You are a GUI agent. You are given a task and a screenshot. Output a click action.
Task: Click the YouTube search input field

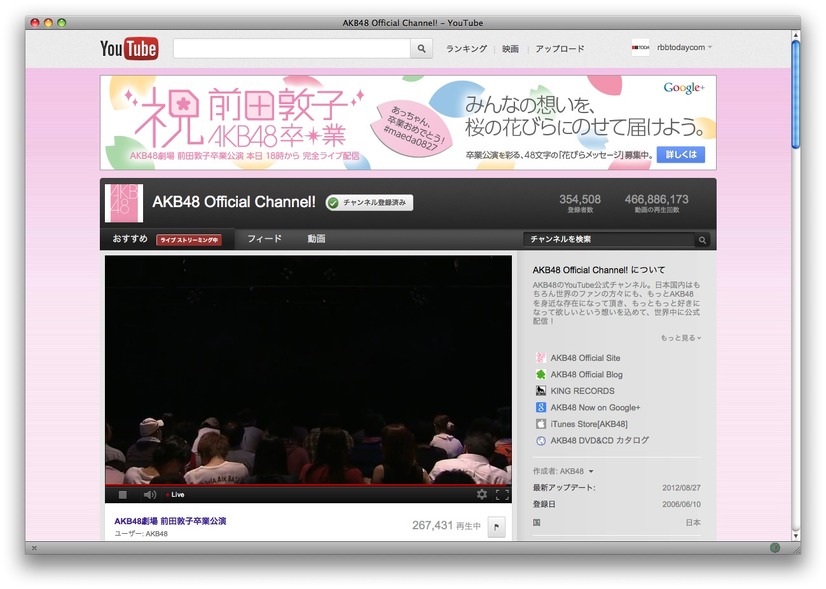pos(292,48)
